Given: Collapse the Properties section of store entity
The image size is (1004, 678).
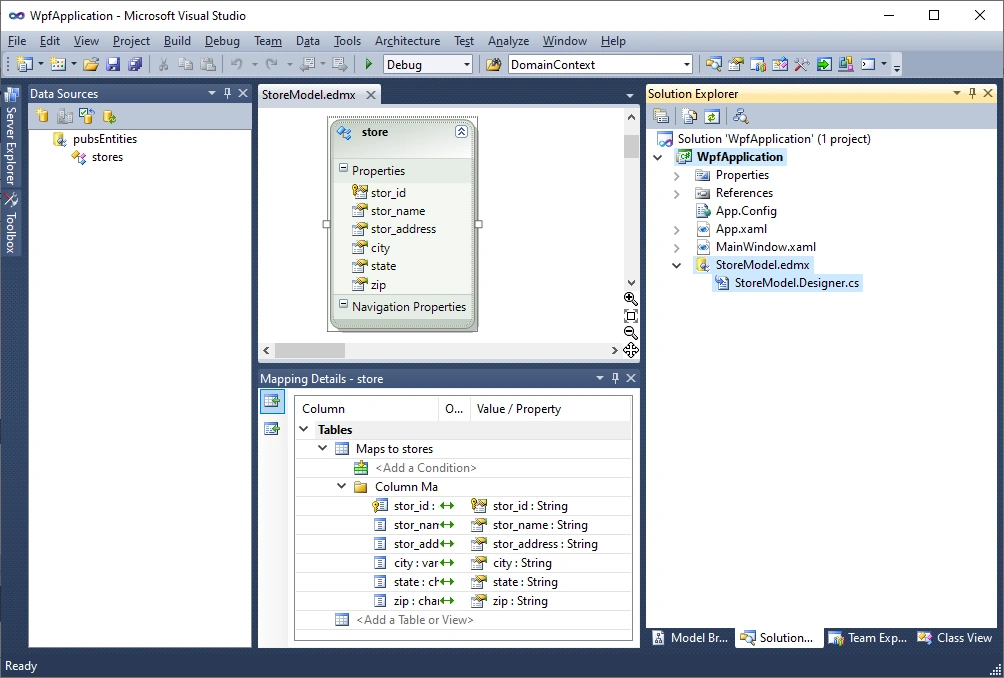Looking at the screenshot, I should [343, 168].
